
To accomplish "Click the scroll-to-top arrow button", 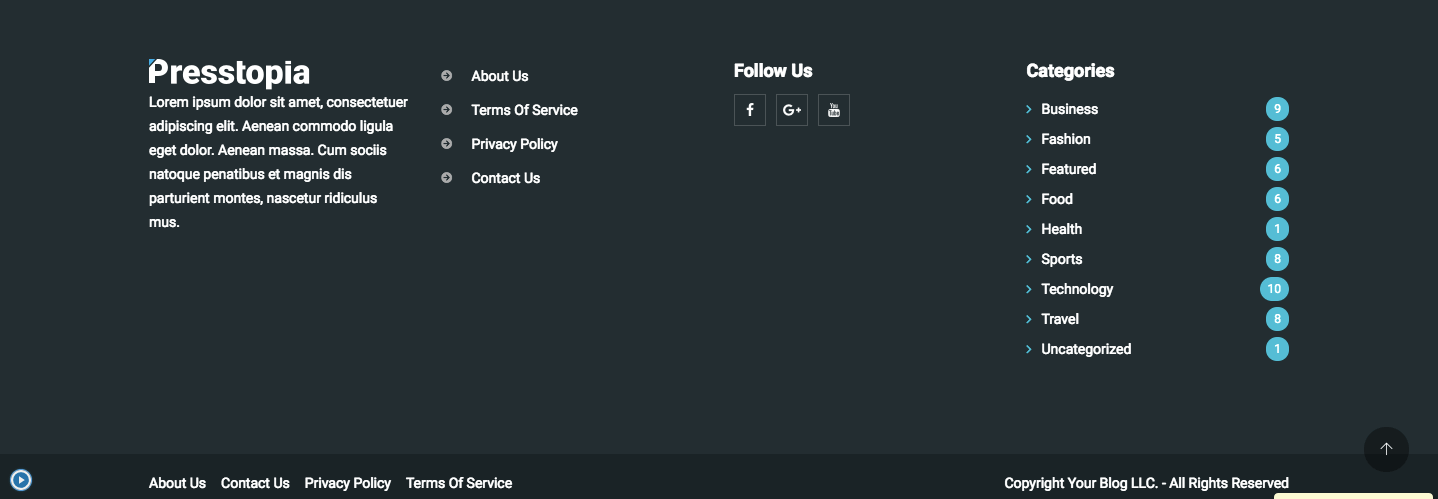I will [1386, 450].
